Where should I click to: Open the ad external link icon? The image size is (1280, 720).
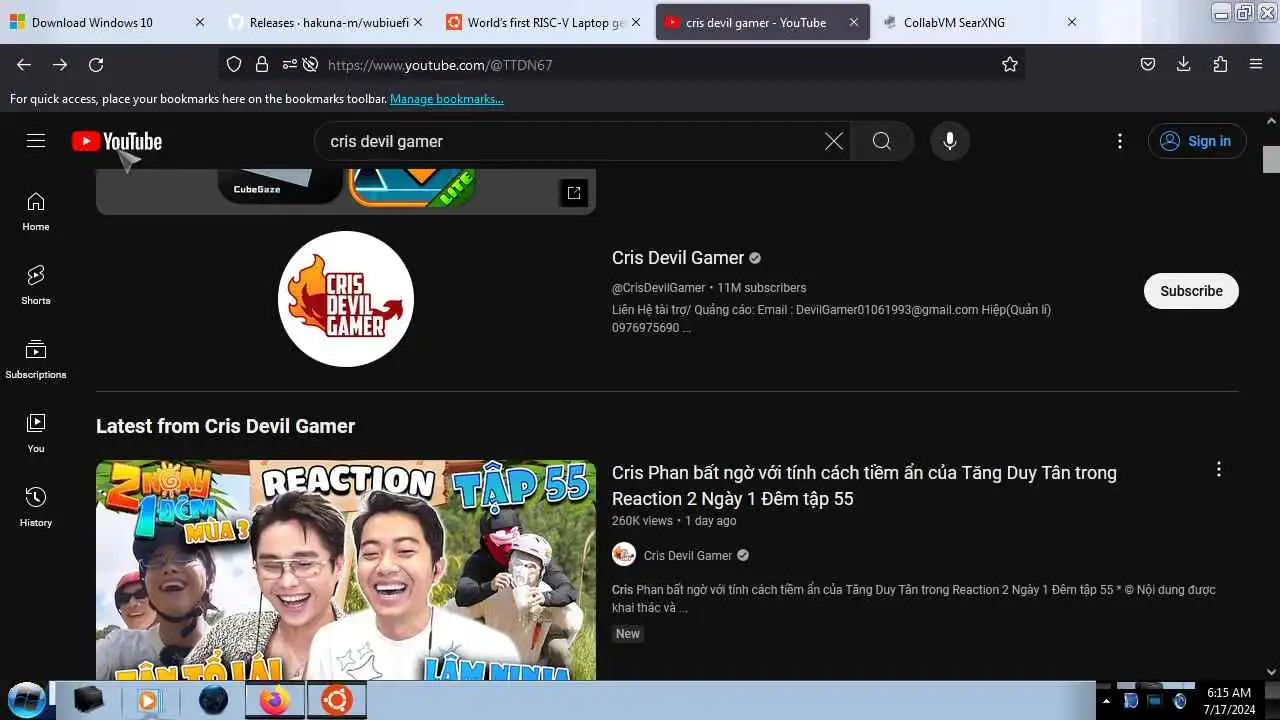coord(574,193)
